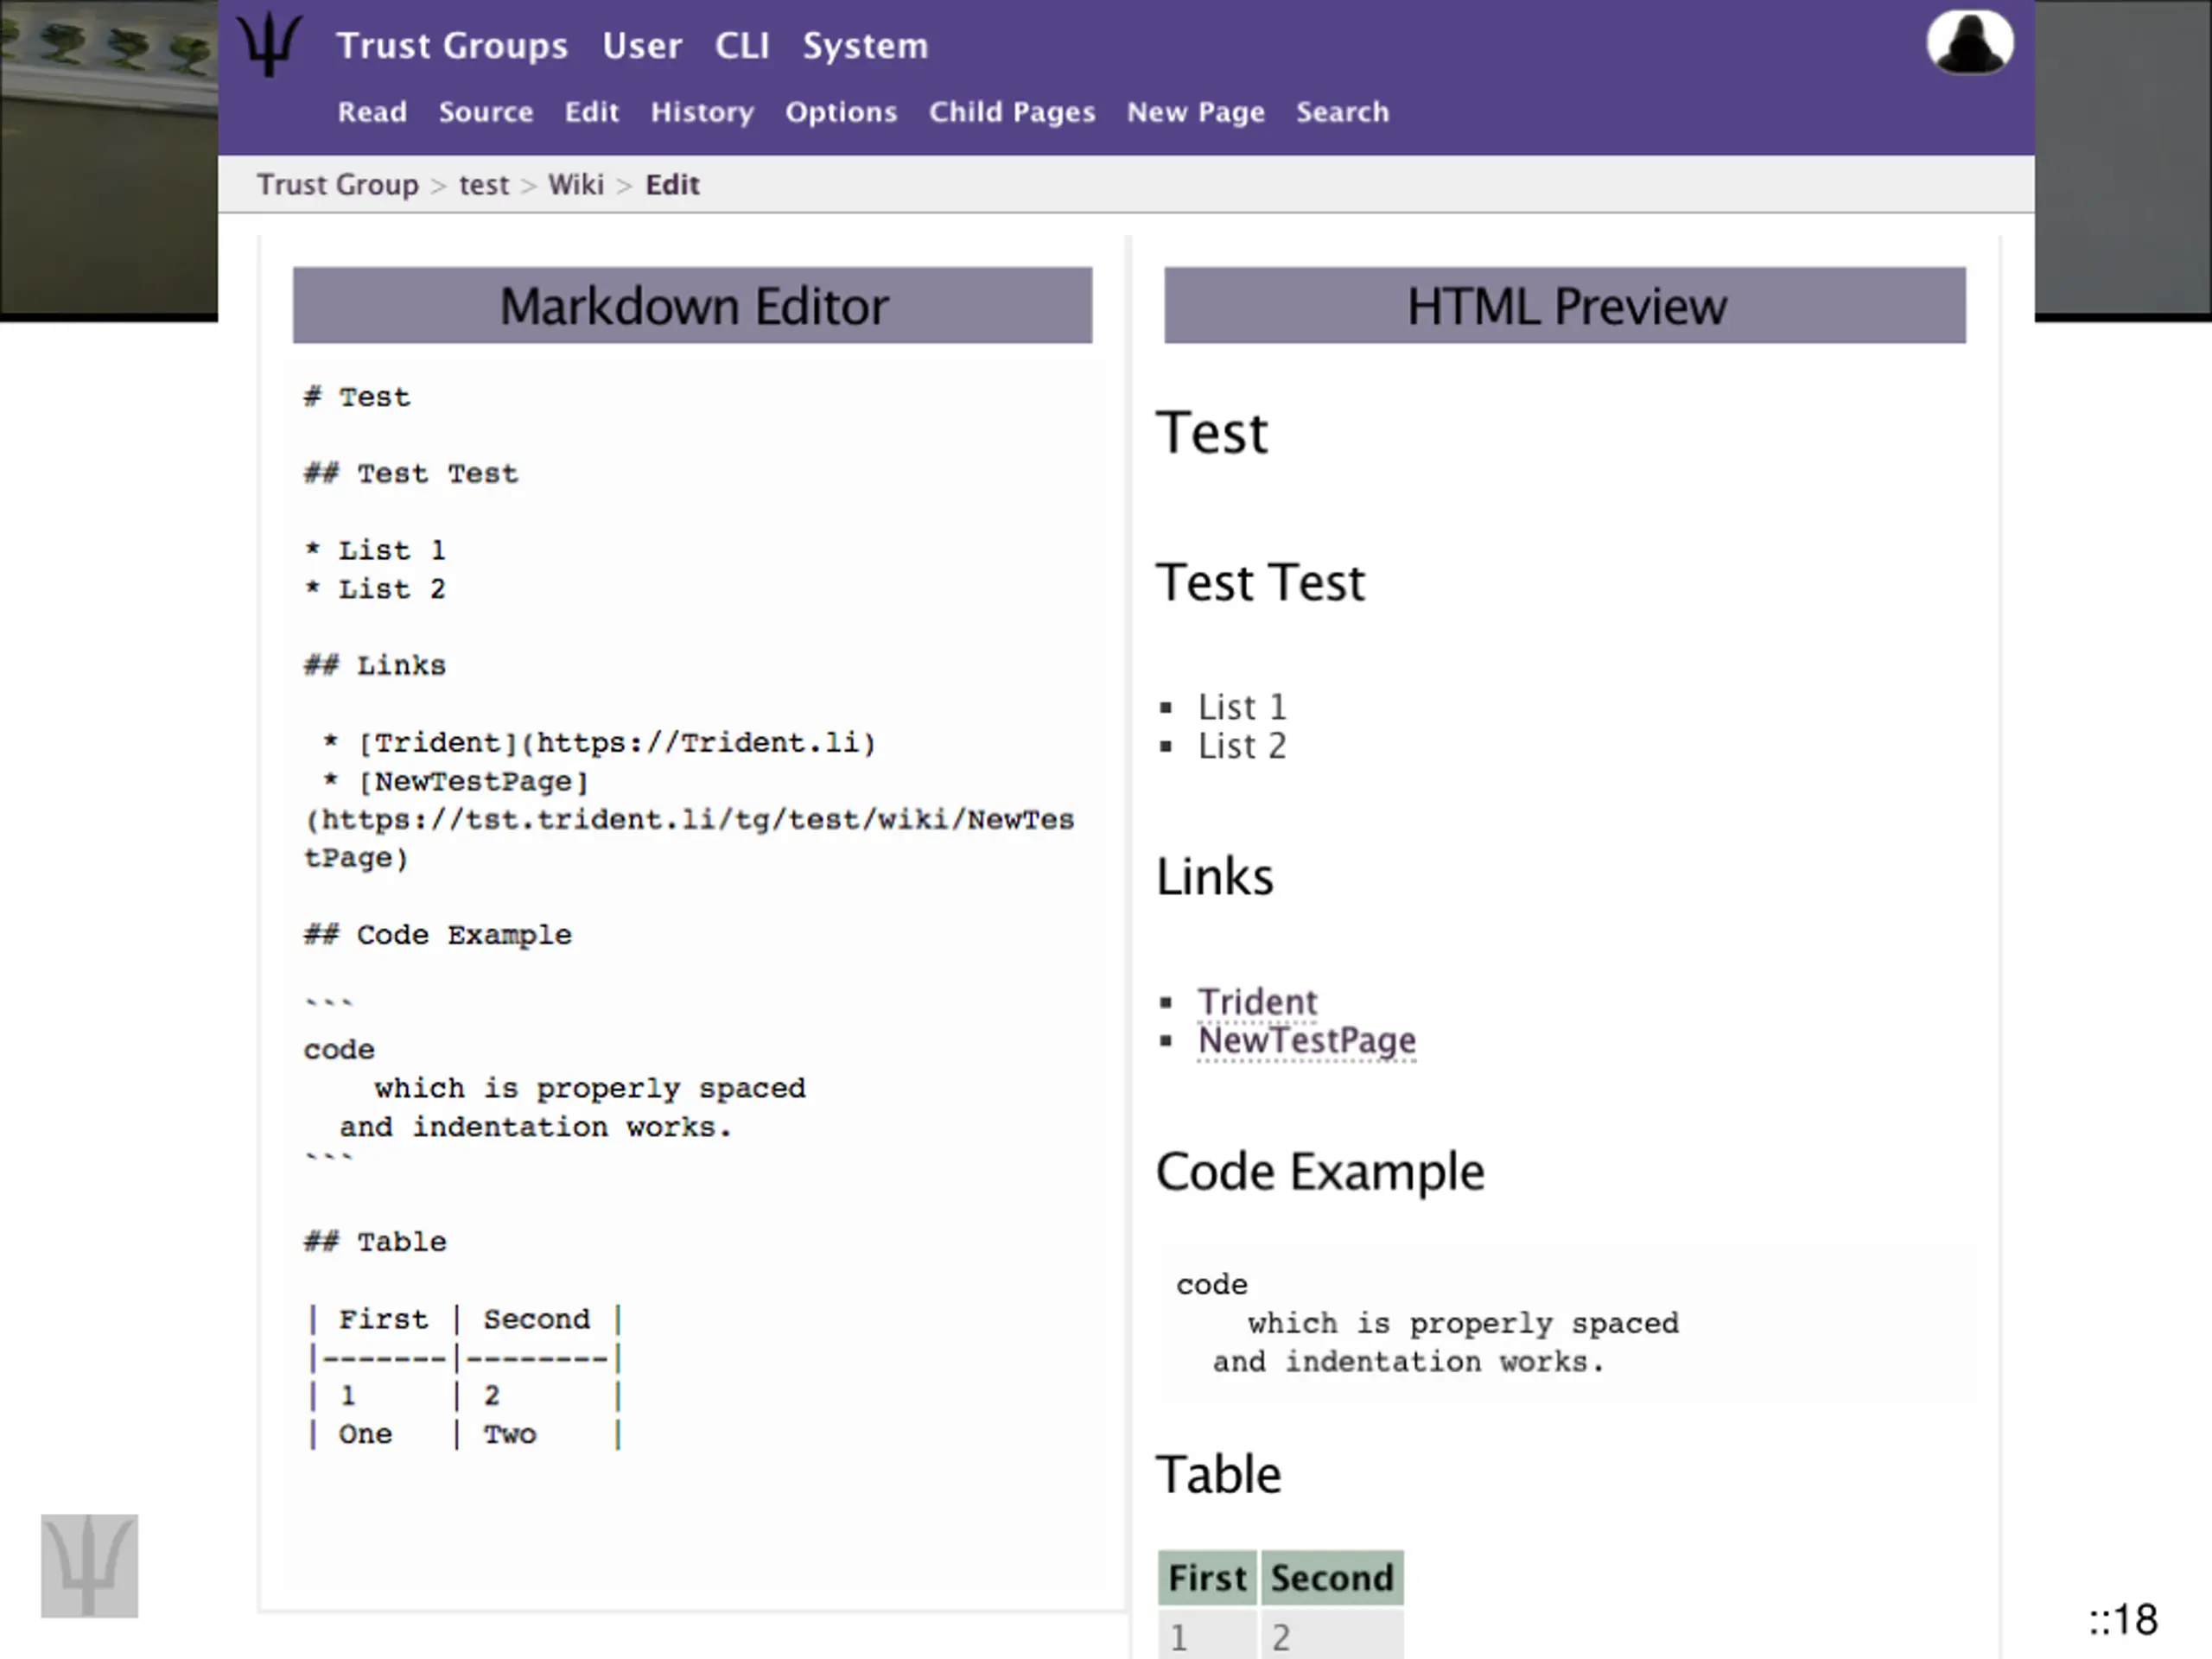Click the 'Code Example' heading in preview
This screenshot has height=1659, width=2212.
(1320, 1172)
